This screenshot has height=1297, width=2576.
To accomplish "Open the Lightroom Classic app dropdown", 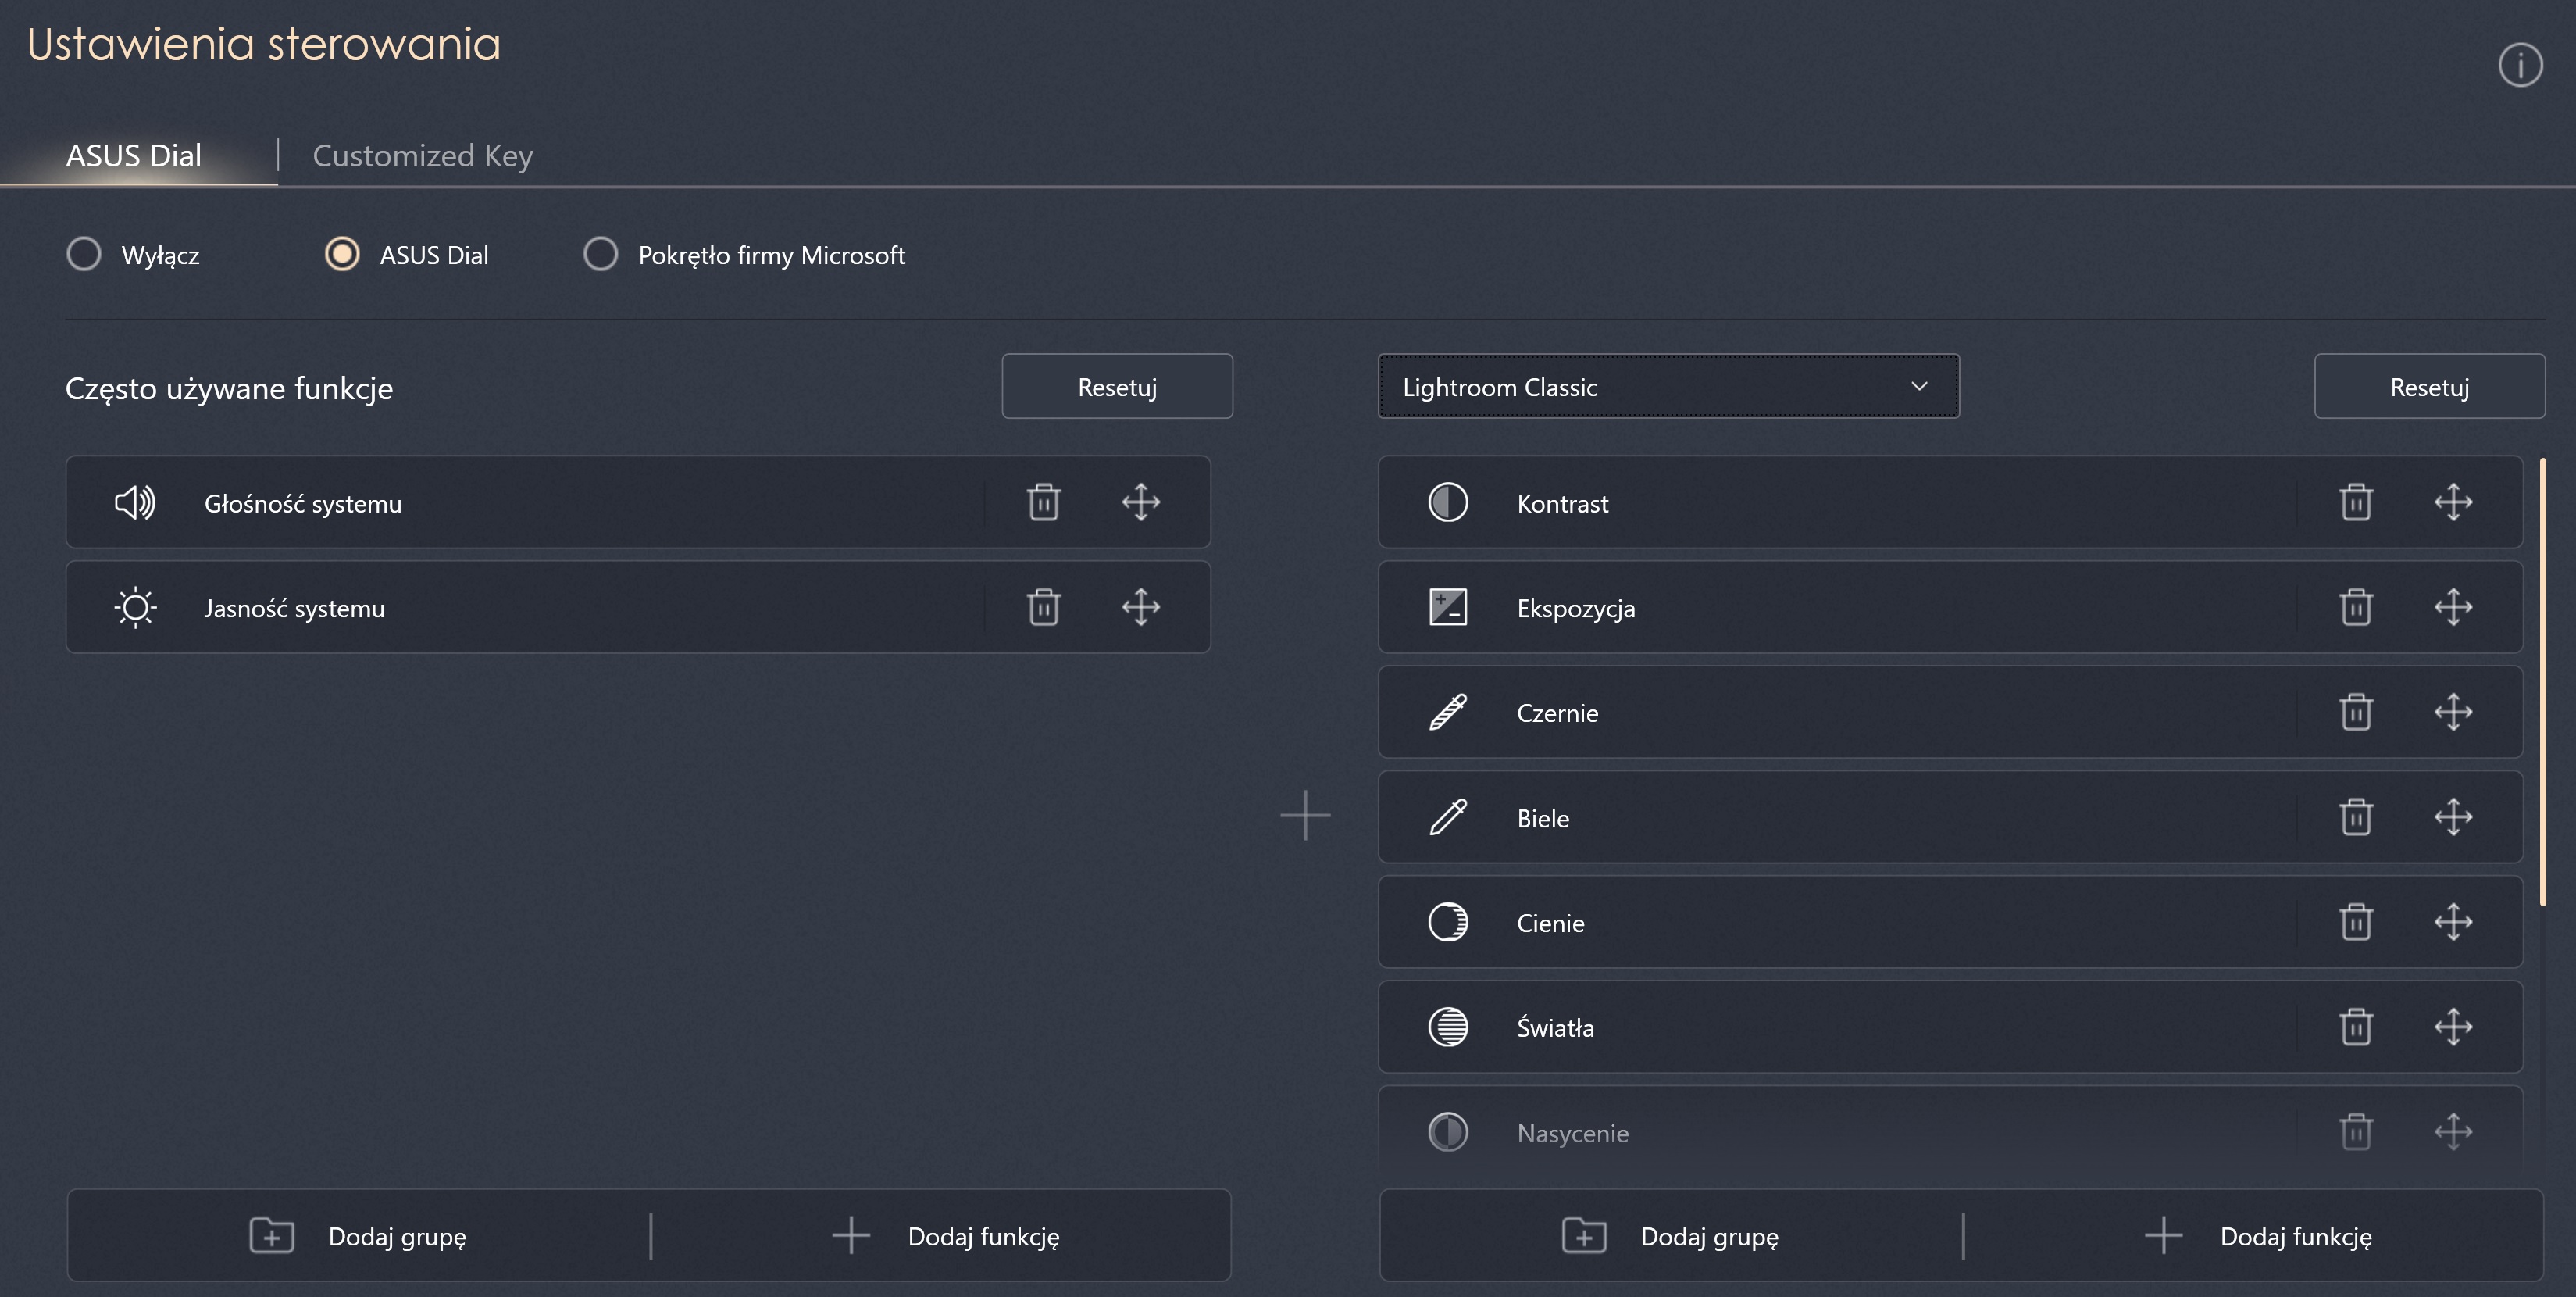I will tap(1667, 387).
